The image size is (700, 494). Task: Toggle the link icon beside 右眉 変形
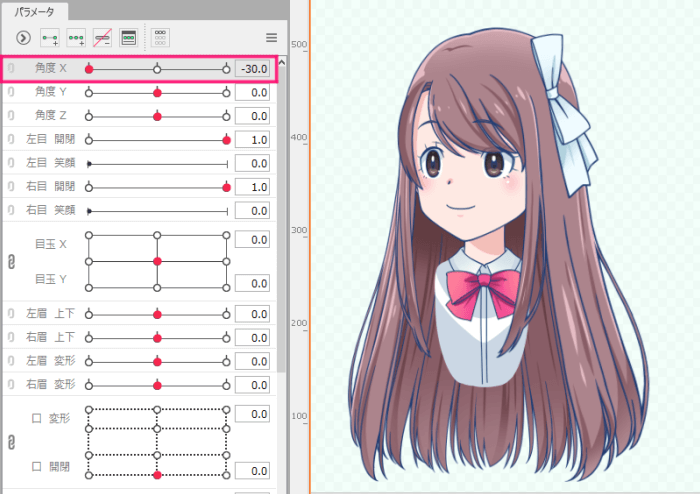[x=11, y=385]
